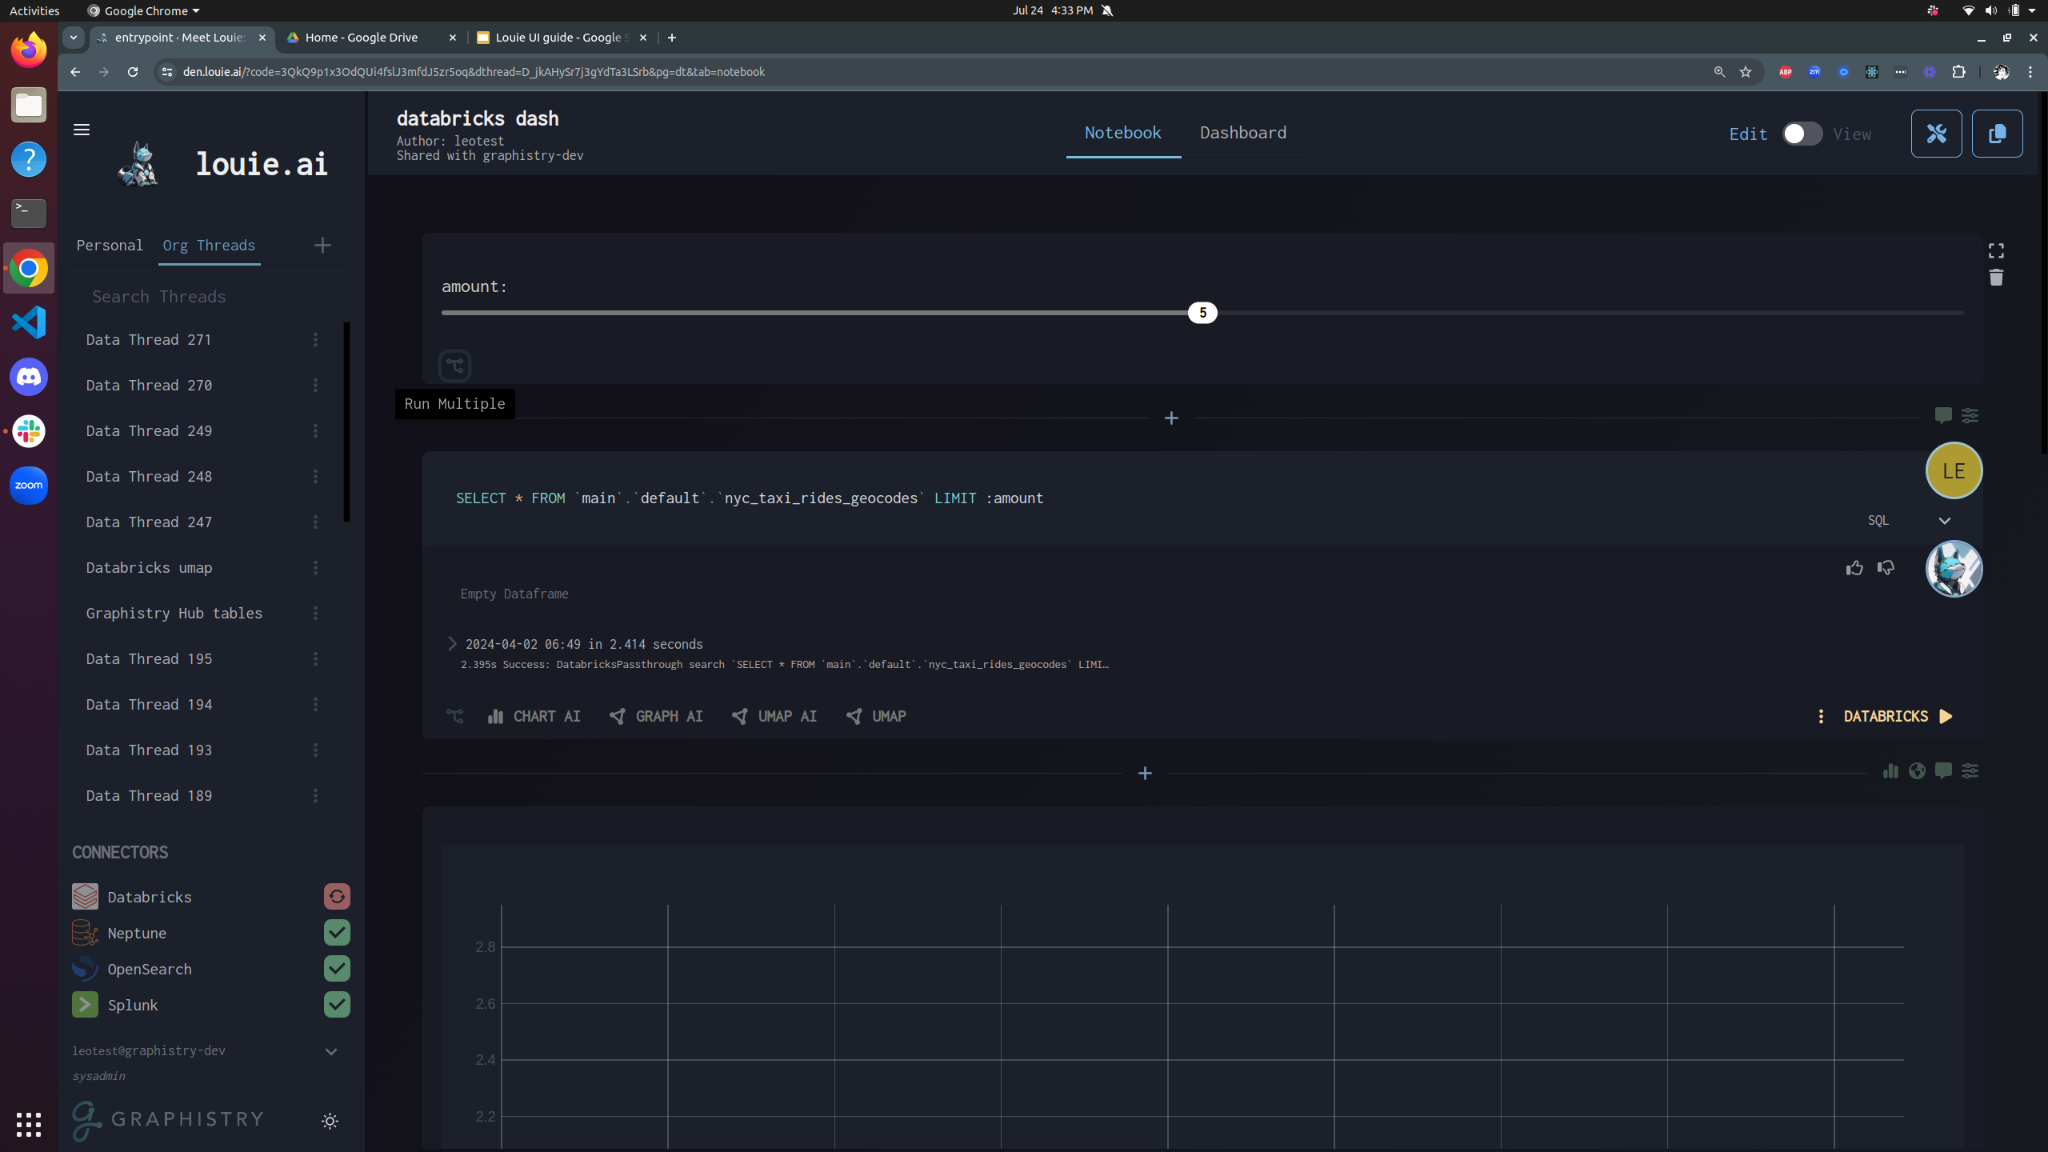
Task: Click comment icon beside second plus
Action: [x=1943, y=771]
